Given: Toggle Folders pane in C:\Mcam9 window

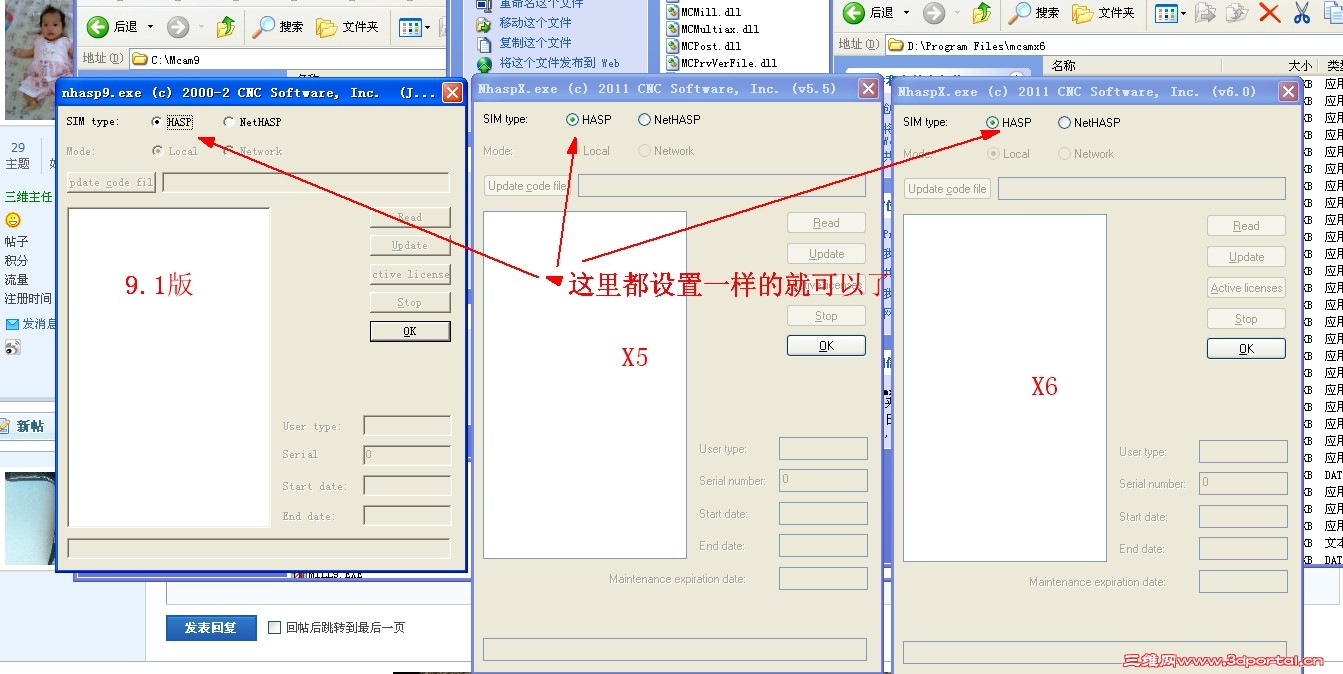Looking at the screenshot, I should click(x=349, y=27).
